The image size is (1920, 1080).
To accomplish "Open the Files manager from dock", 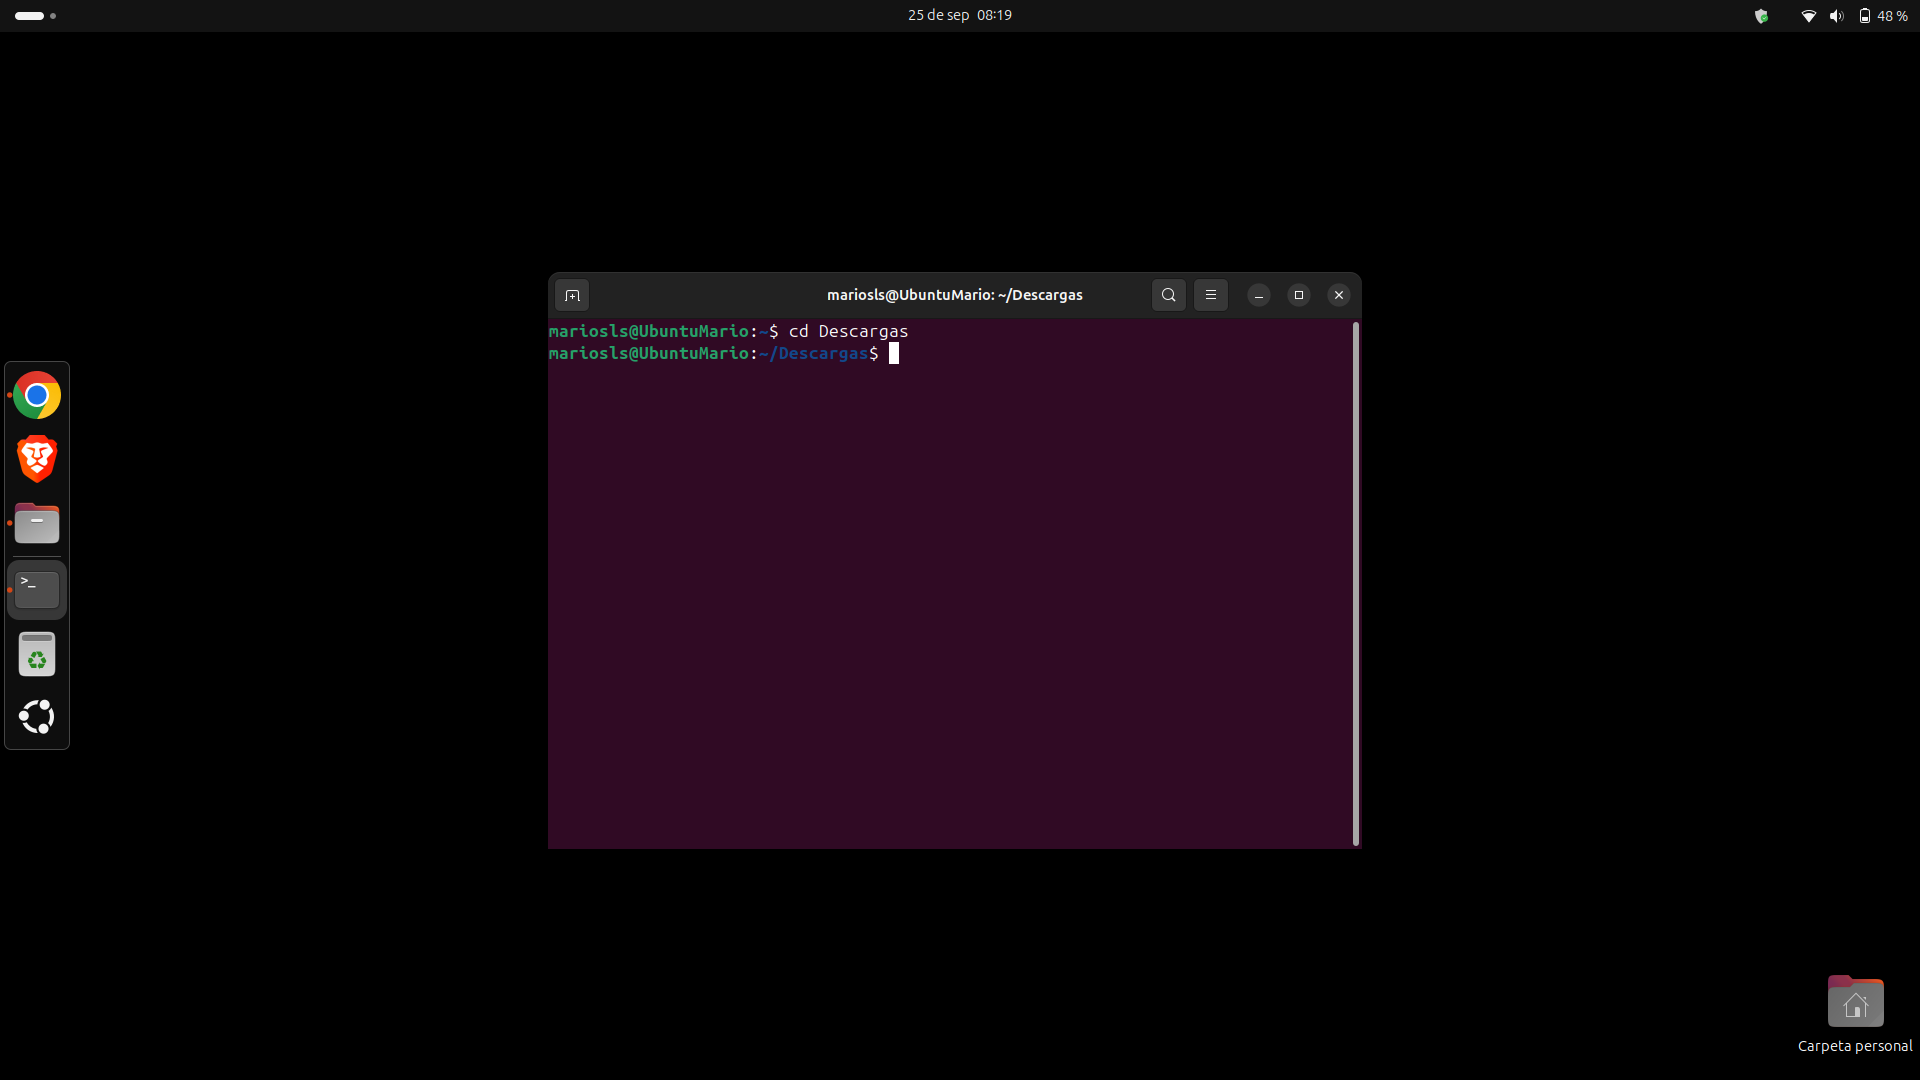I will 37,523.
